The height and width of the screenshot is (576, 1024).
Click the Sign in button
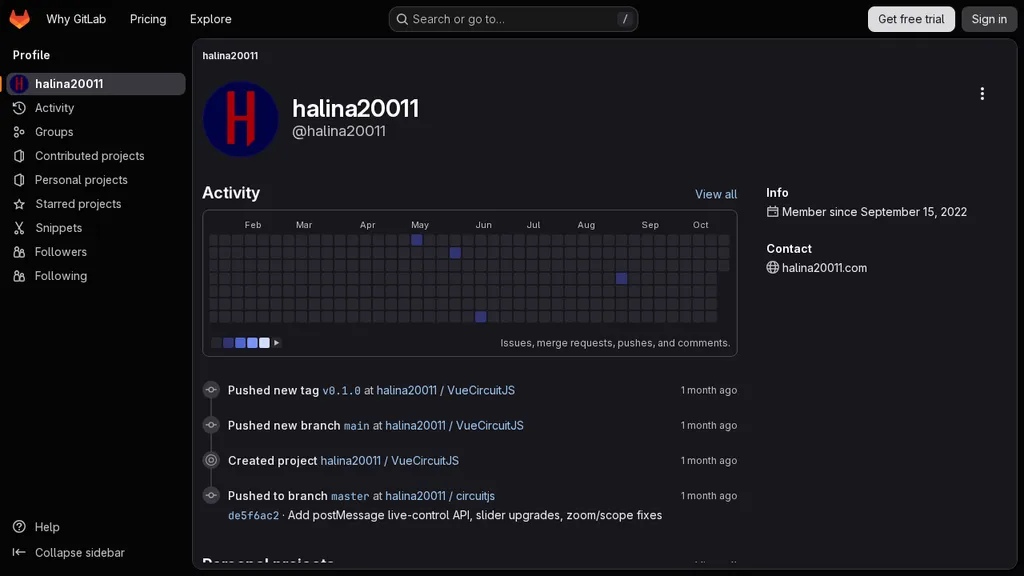989,19
